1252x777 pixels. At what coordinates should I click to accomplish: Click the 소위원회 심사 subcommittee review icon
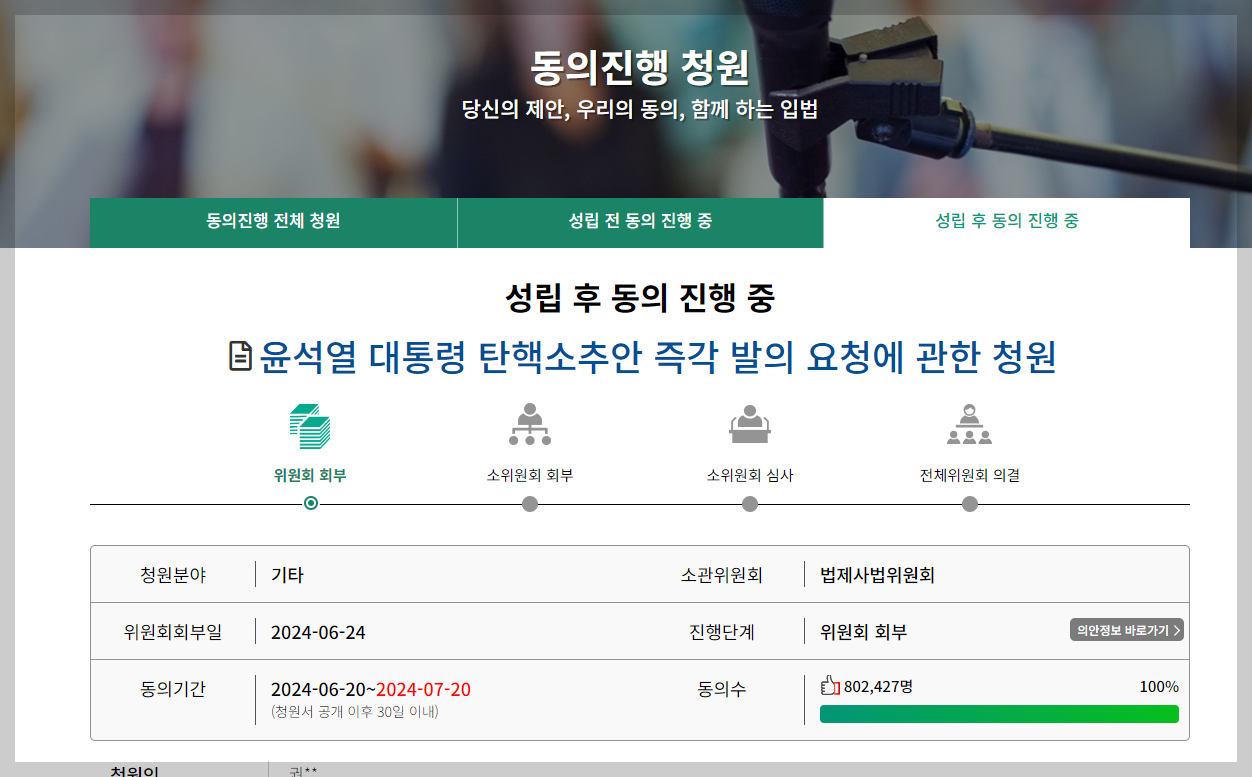pyautogui.click(x=749, y=425)
